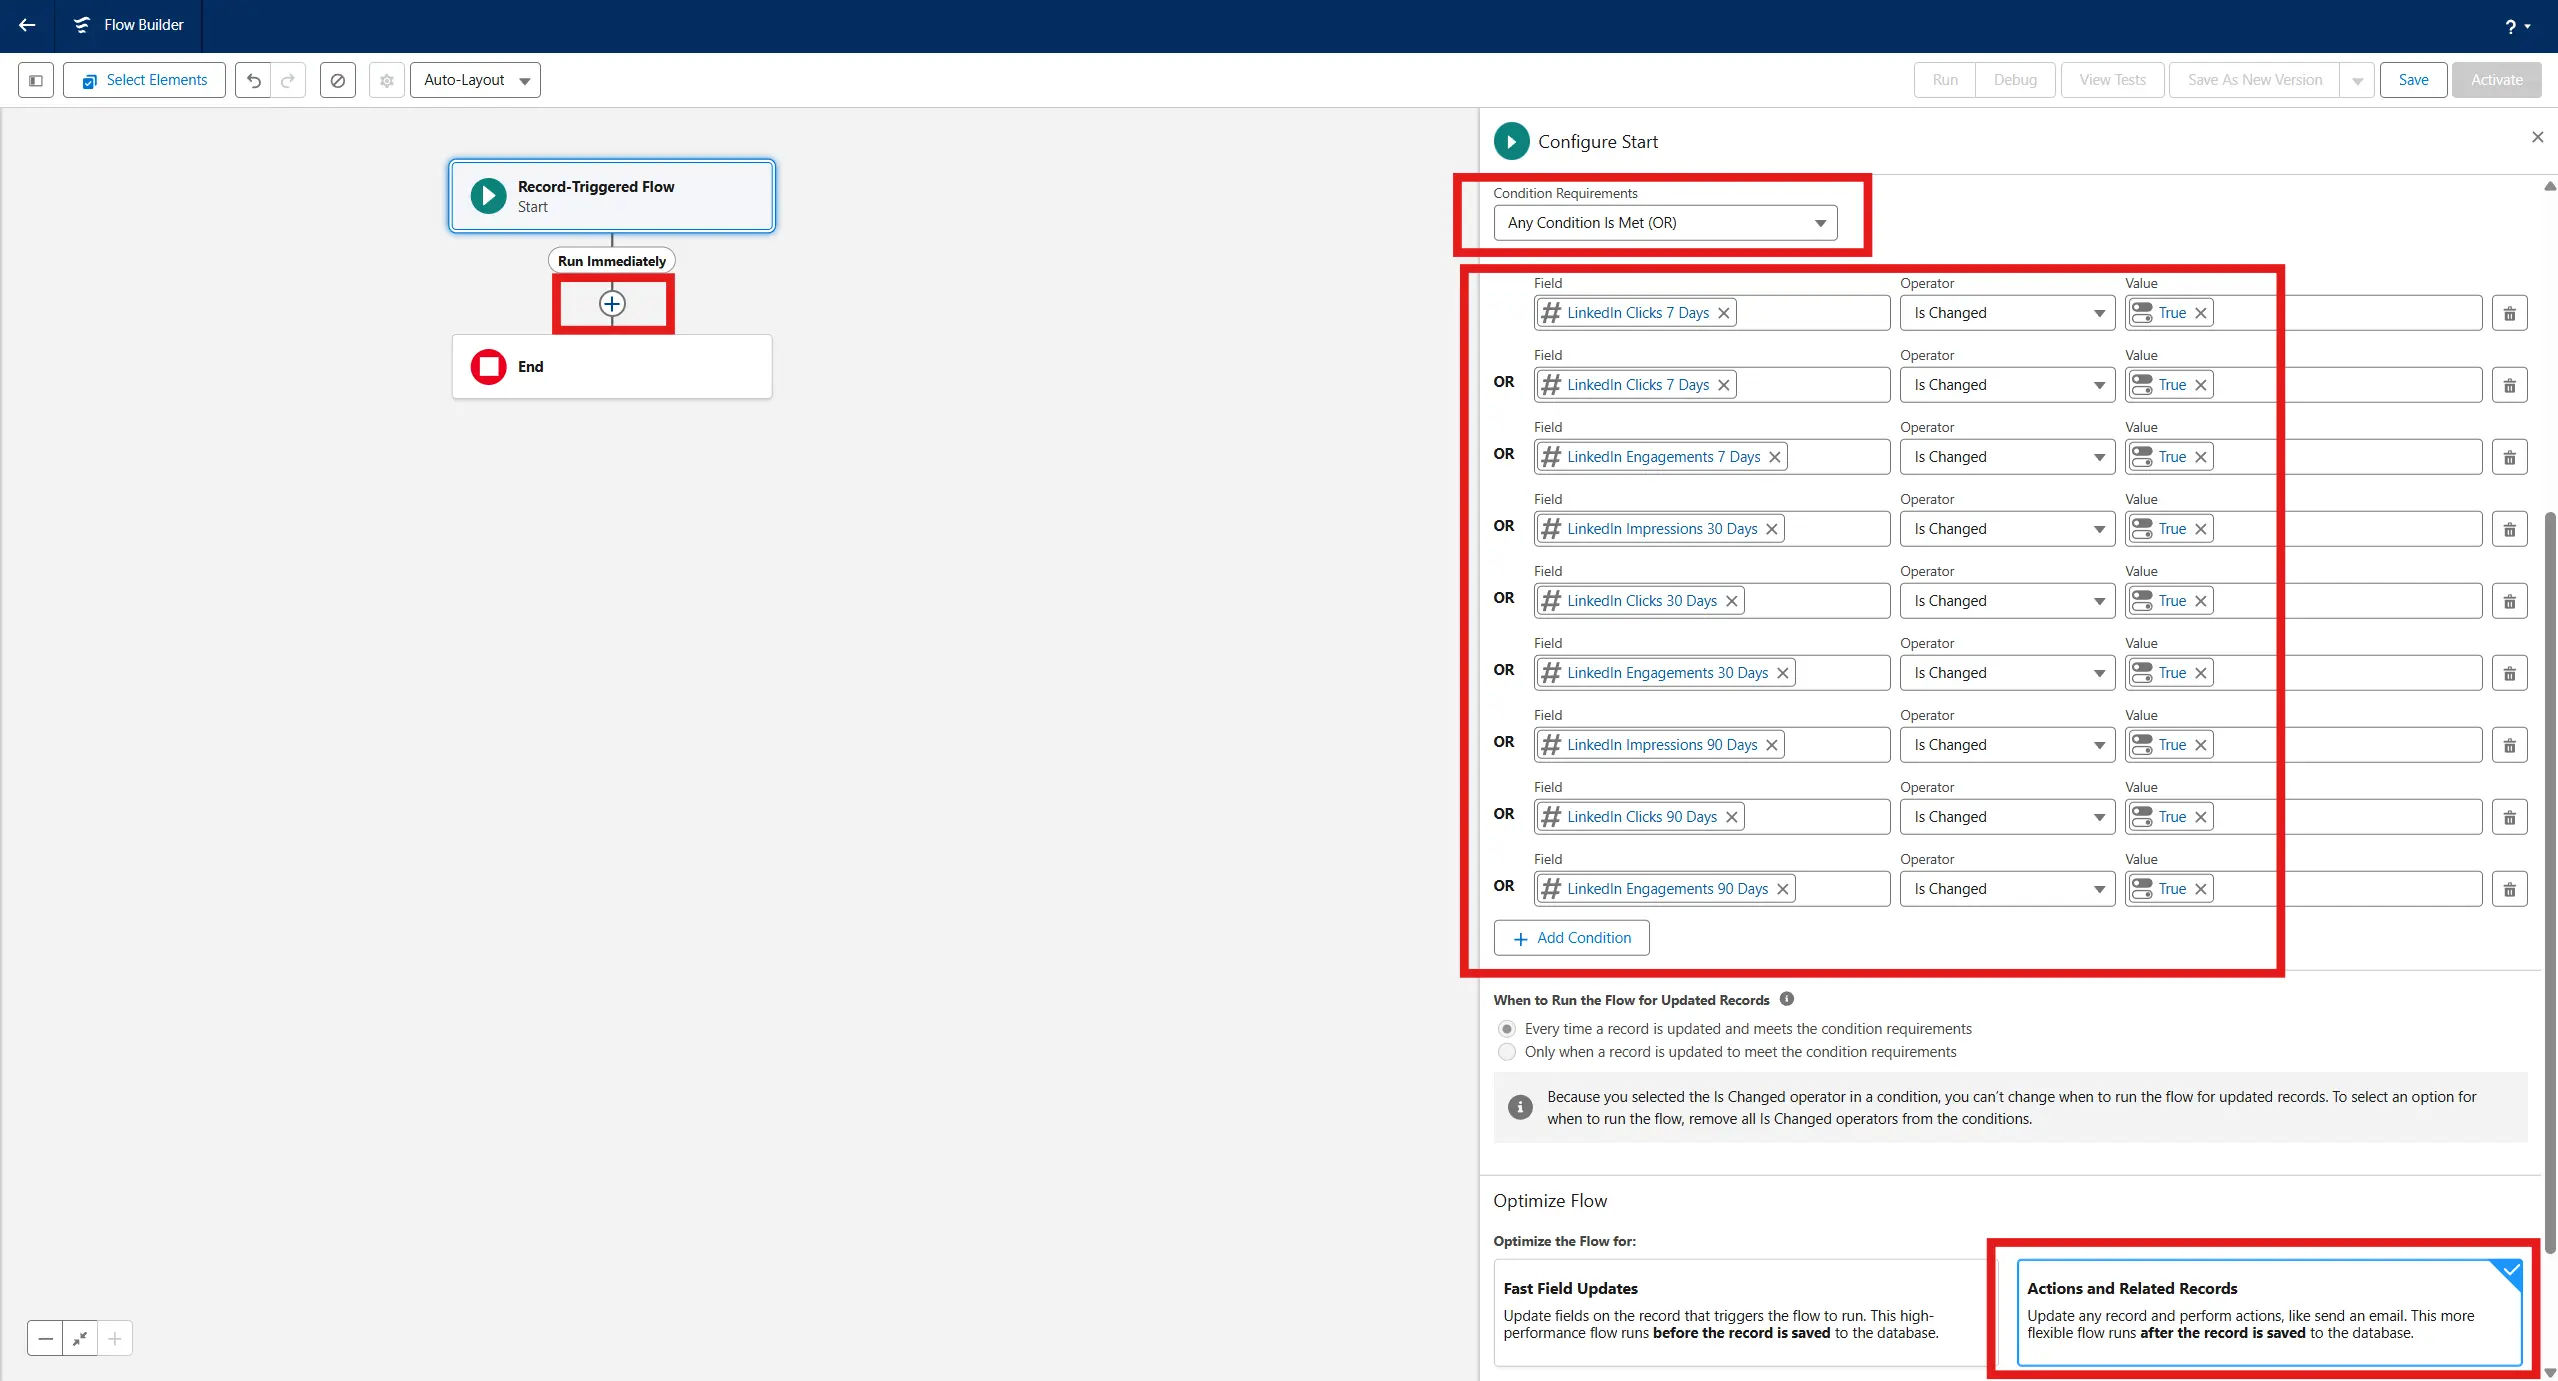Select the Record-Triggered Flow Start node

(x=612, y=196)
